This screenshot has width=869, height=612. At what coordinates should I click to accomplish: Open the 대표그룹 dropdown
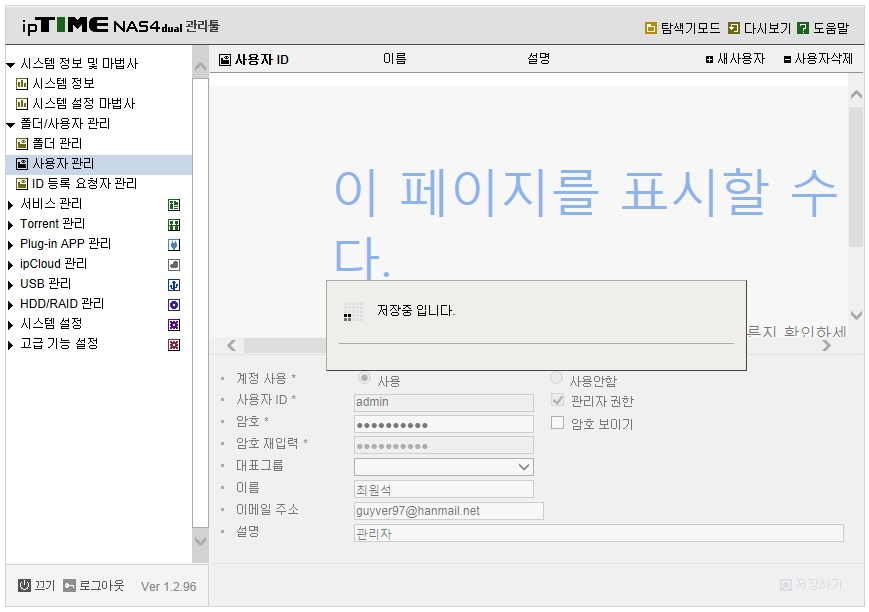(444, 467)
